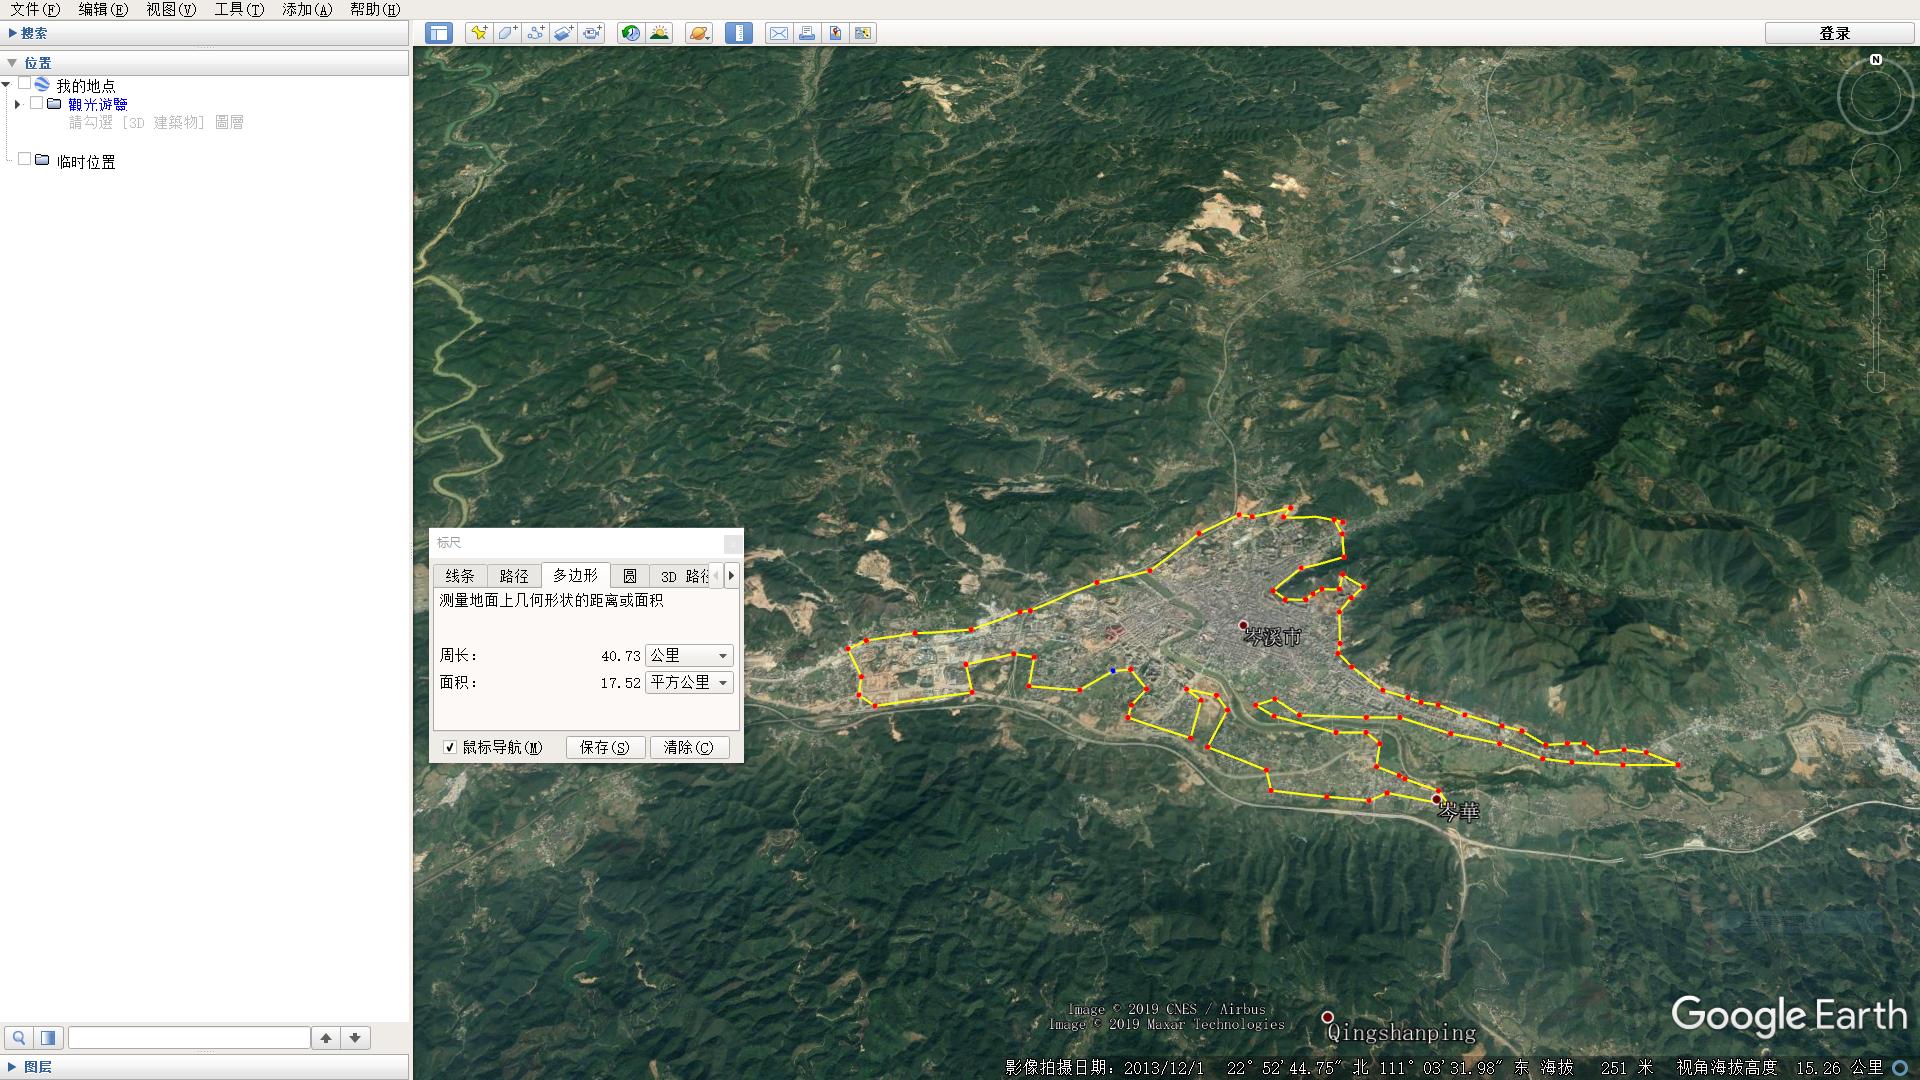Click the Record a Tour camera icon
1920x1080 pixels.
click(592, 33)
